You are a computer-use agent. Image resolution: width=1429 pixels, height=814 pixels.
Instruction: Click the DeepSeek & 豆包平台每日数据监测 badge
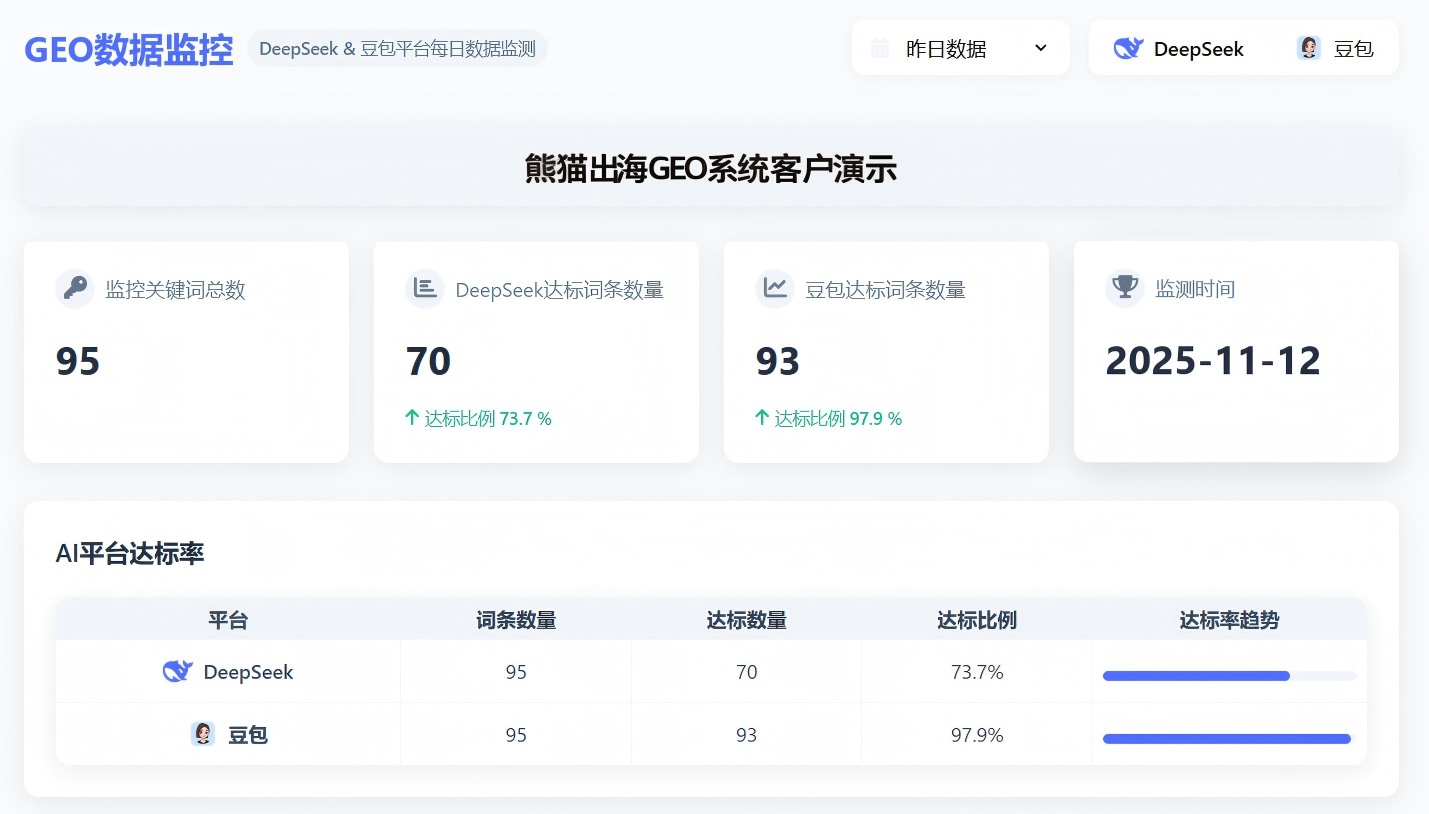(x=397, y=48)
